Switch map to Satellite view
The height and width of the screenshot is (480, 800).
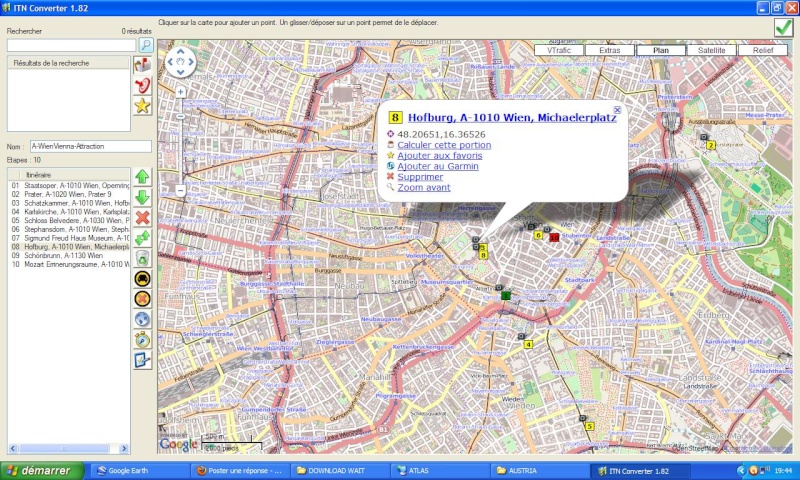pyautogui.click(x=712, y=50)
